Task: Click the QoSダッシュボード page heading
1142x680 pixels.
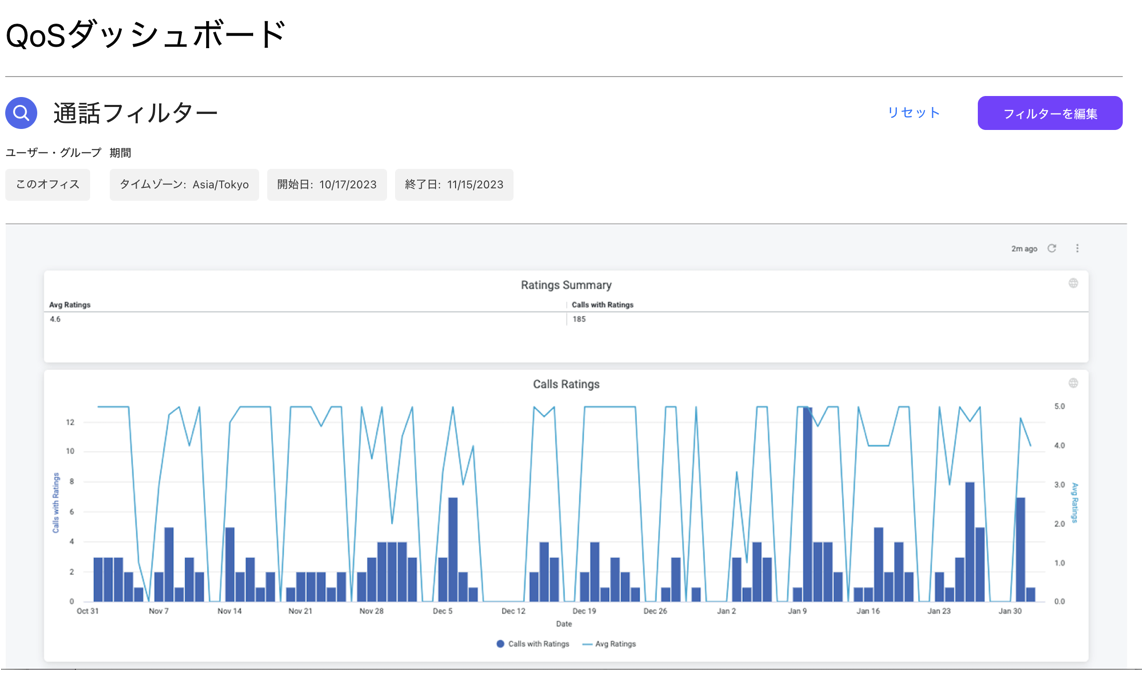Action: [146, 34]
